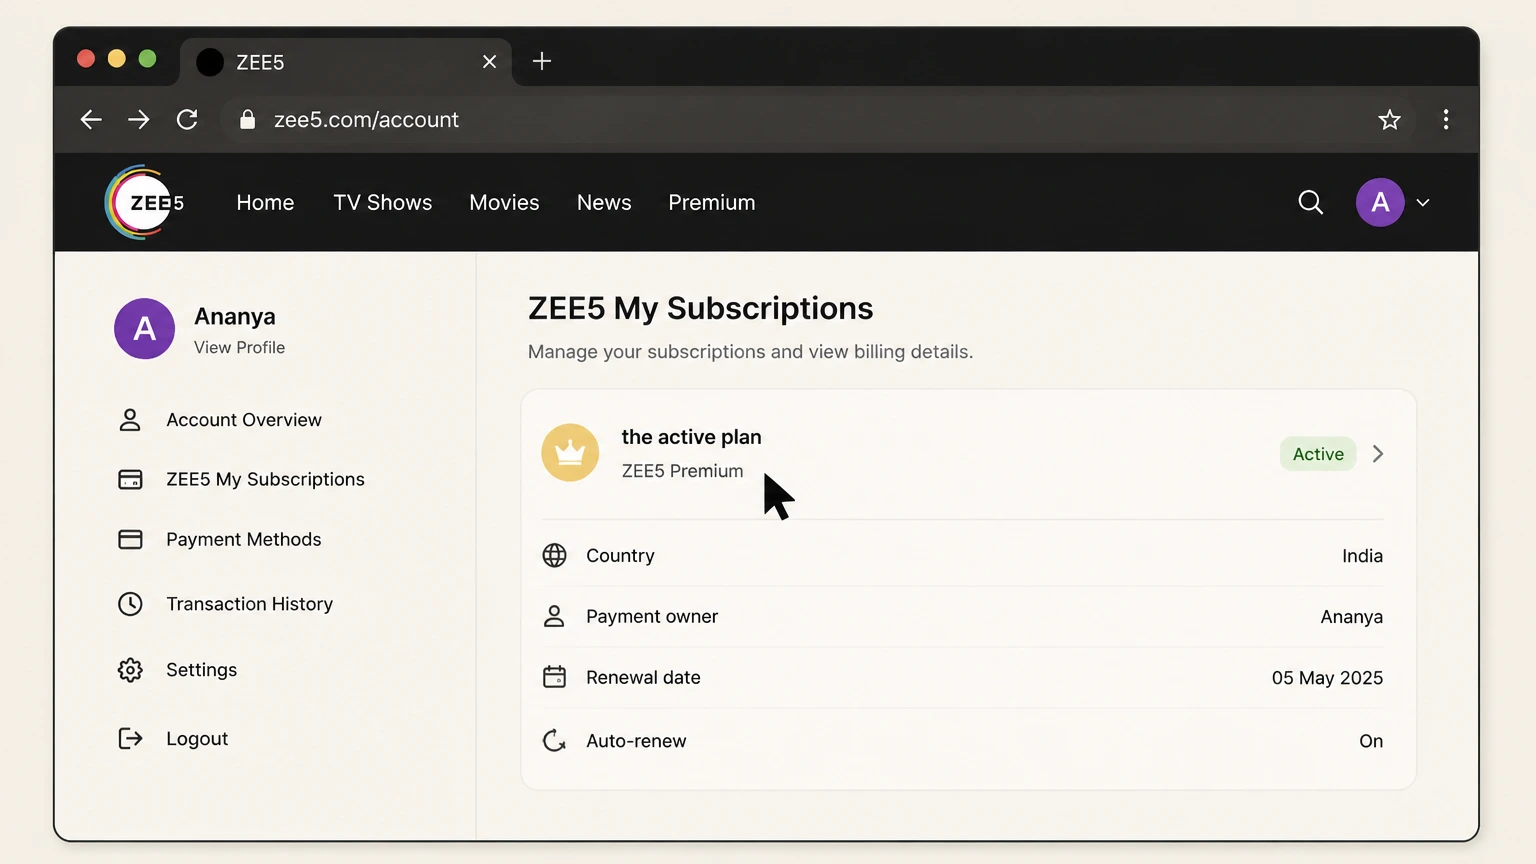Open News navigation item
This screenshot has height=864, width=1536.
604,202
